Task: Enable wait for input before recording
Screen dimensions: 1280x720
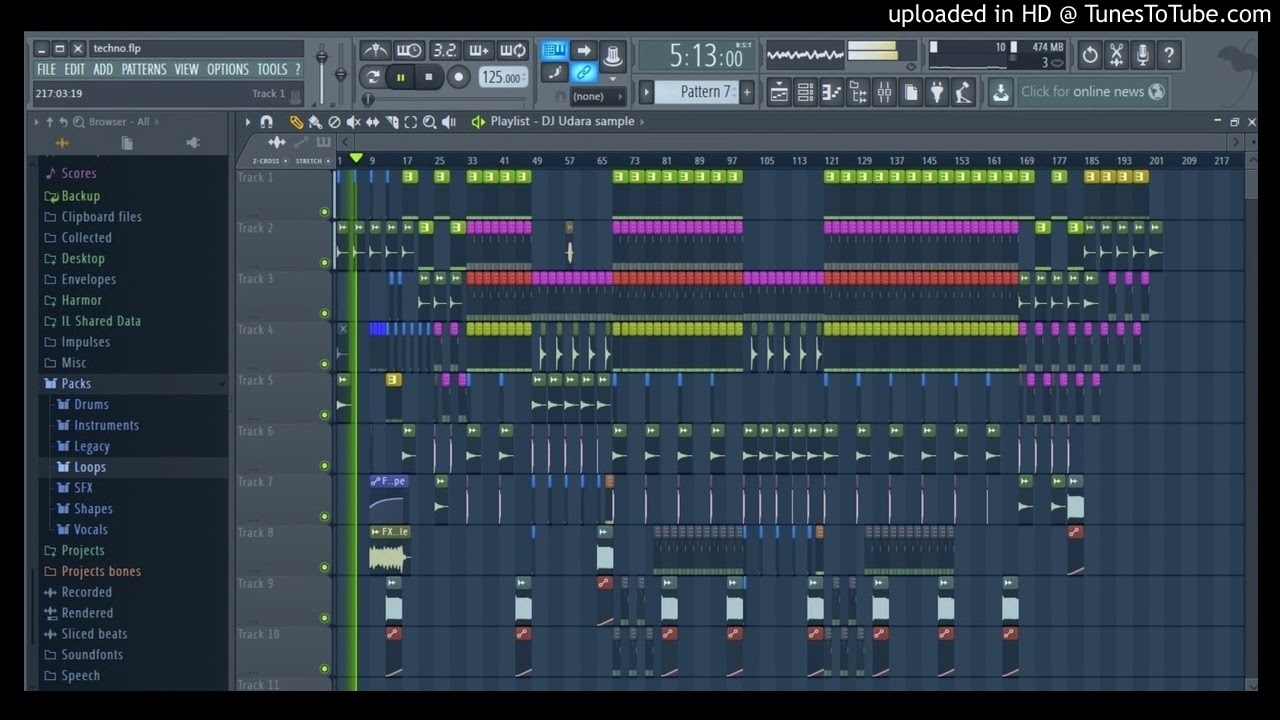Action: point(409,51)
